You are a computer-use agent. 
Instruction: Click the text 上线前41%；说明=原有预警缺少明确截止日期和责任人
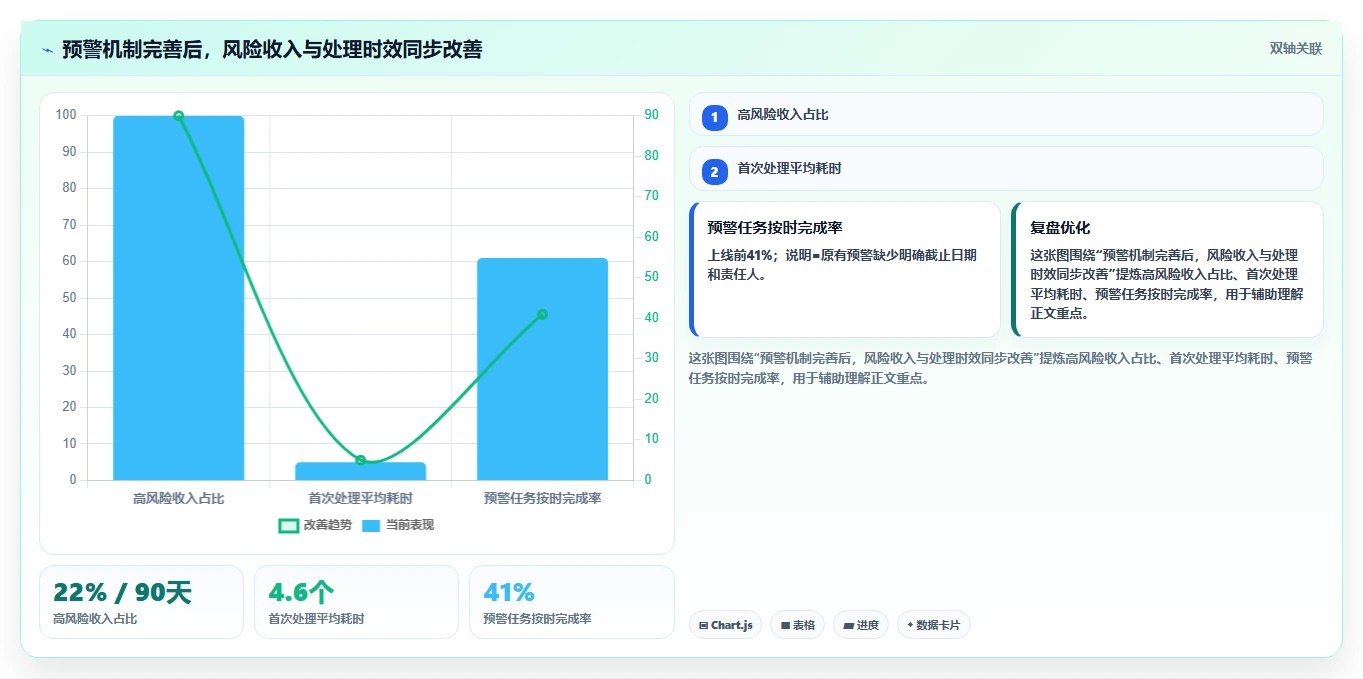(842, 264)
